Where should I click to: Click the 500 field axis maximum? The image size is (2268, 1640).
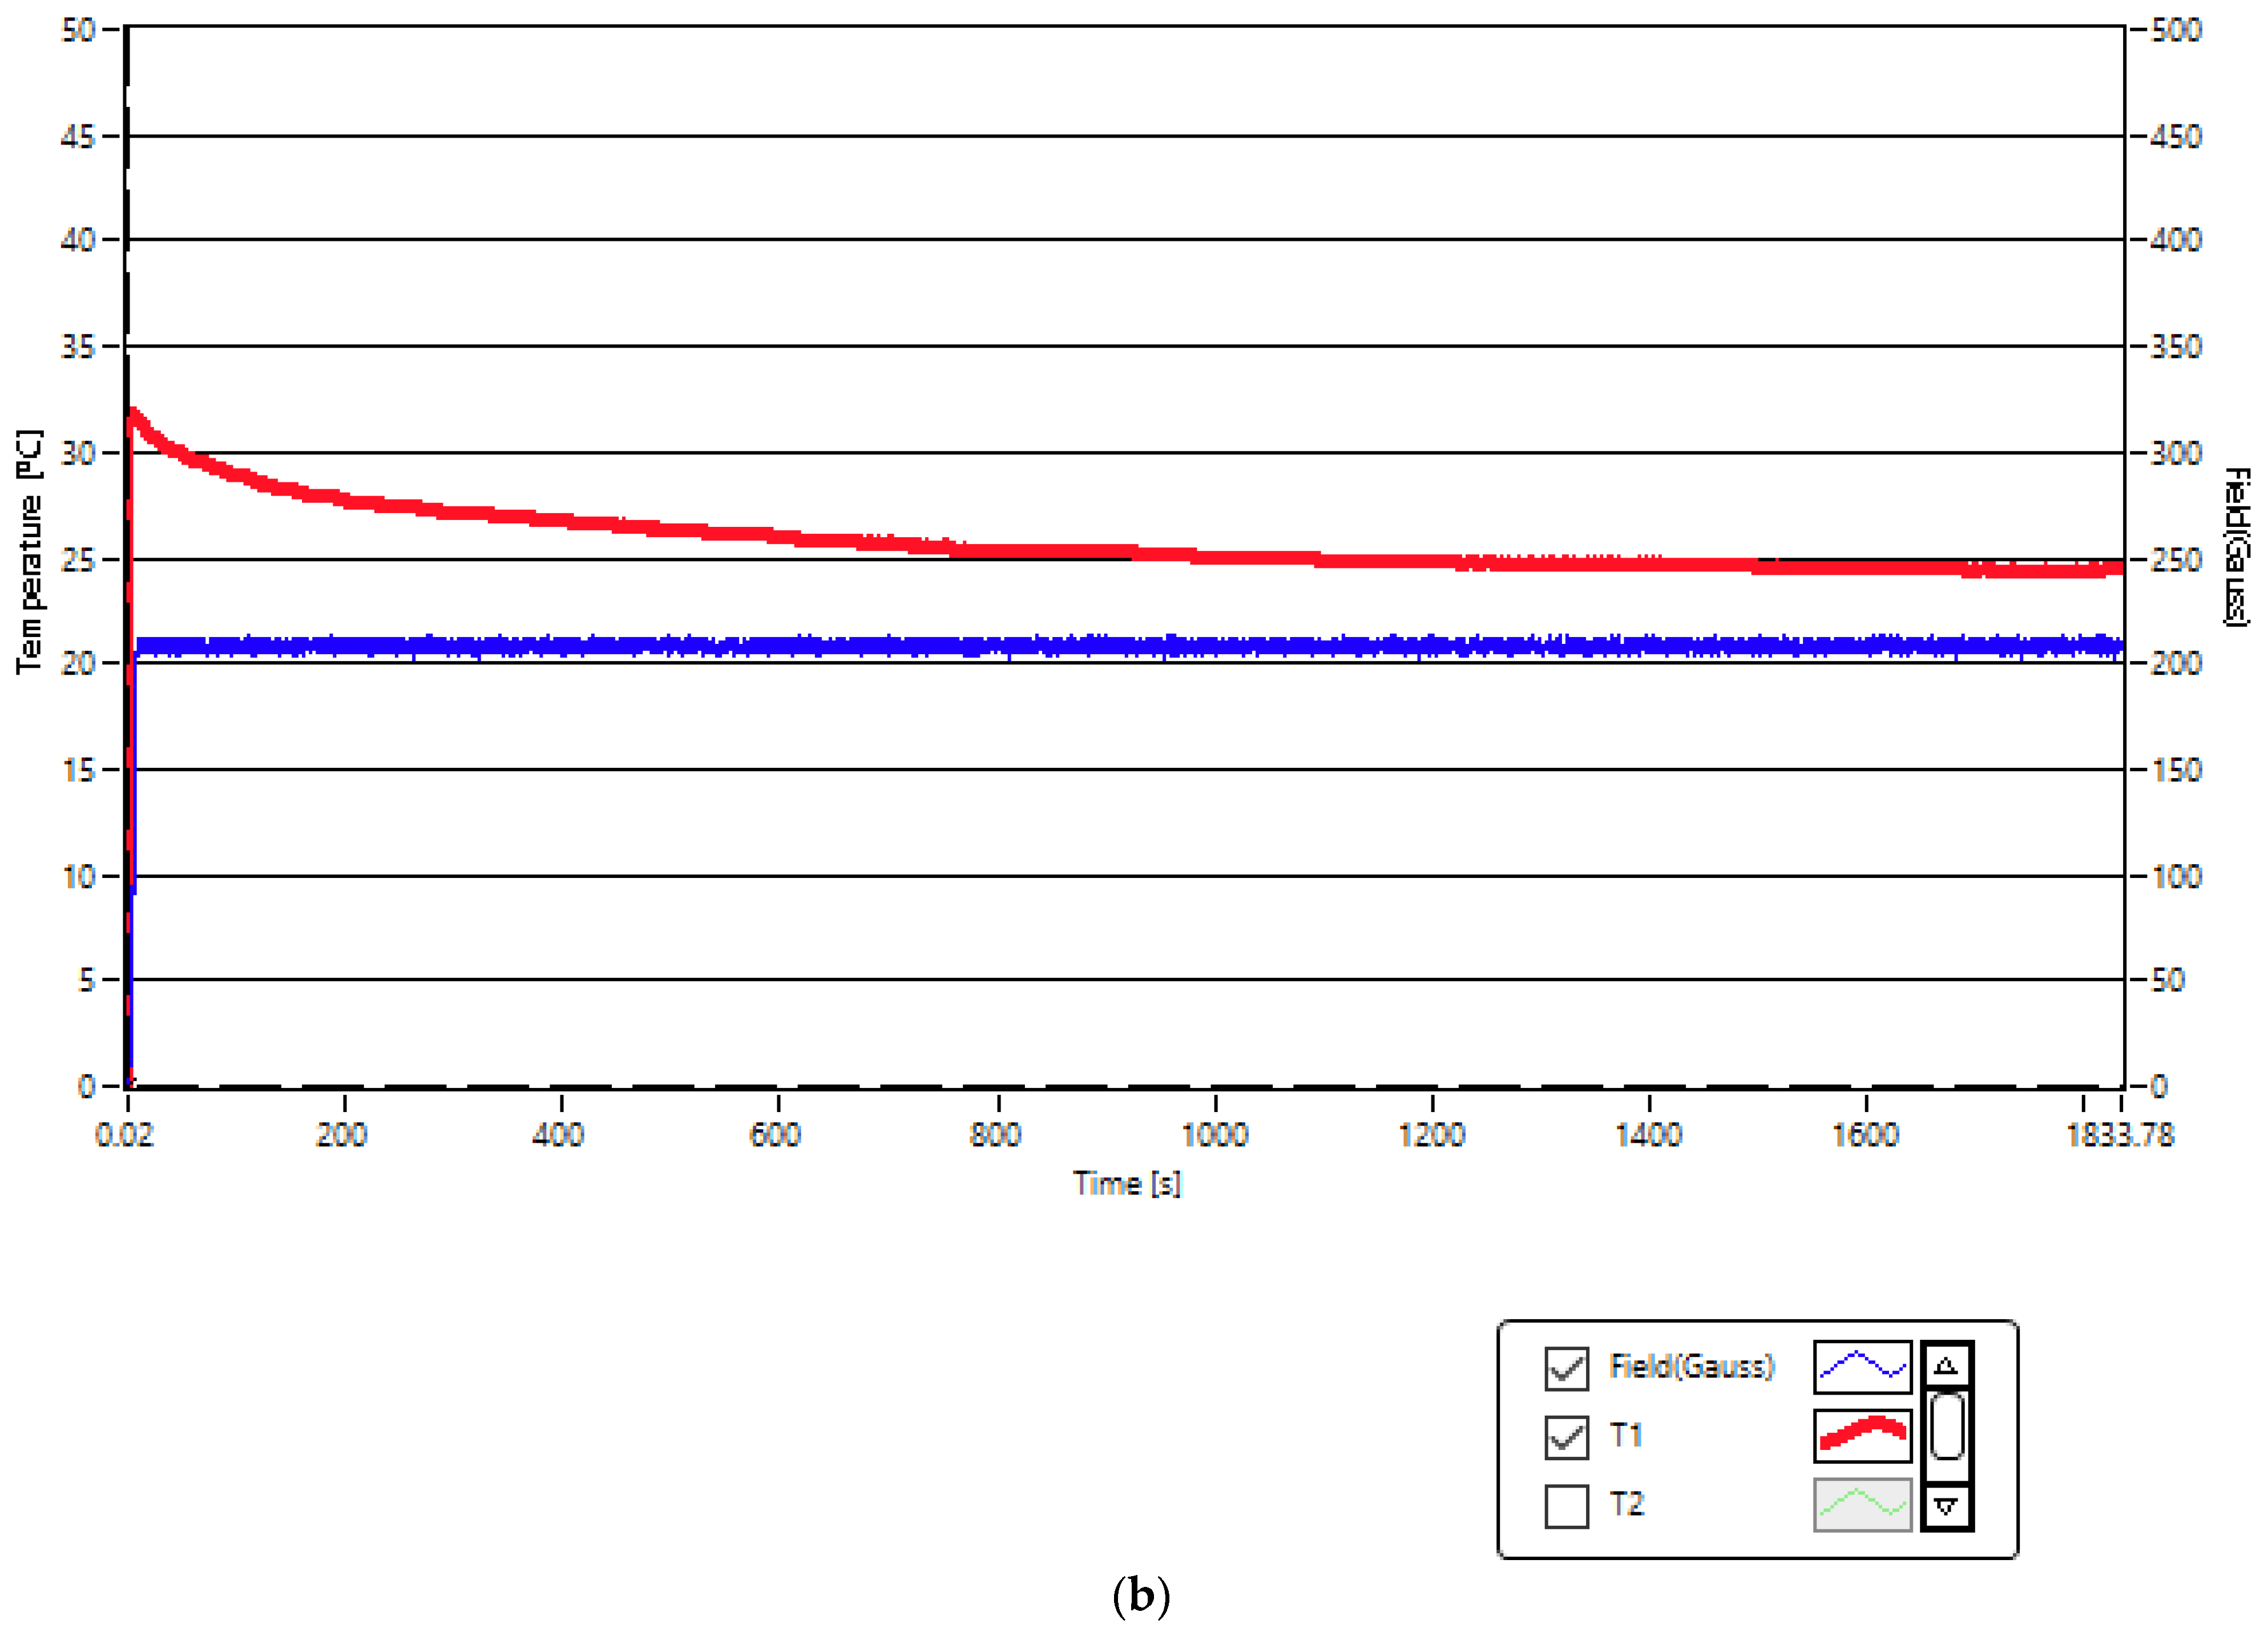pos(2176,30)
